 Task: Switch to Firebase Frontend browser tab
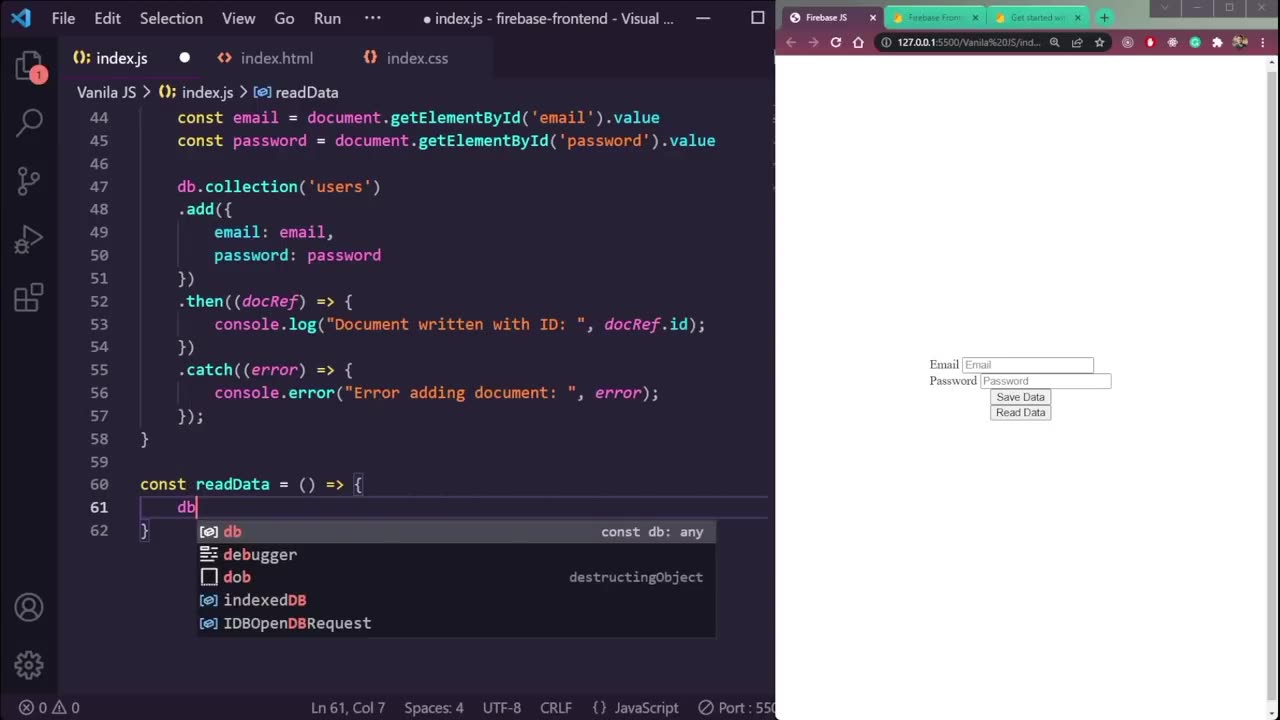(x=934, y=17)
